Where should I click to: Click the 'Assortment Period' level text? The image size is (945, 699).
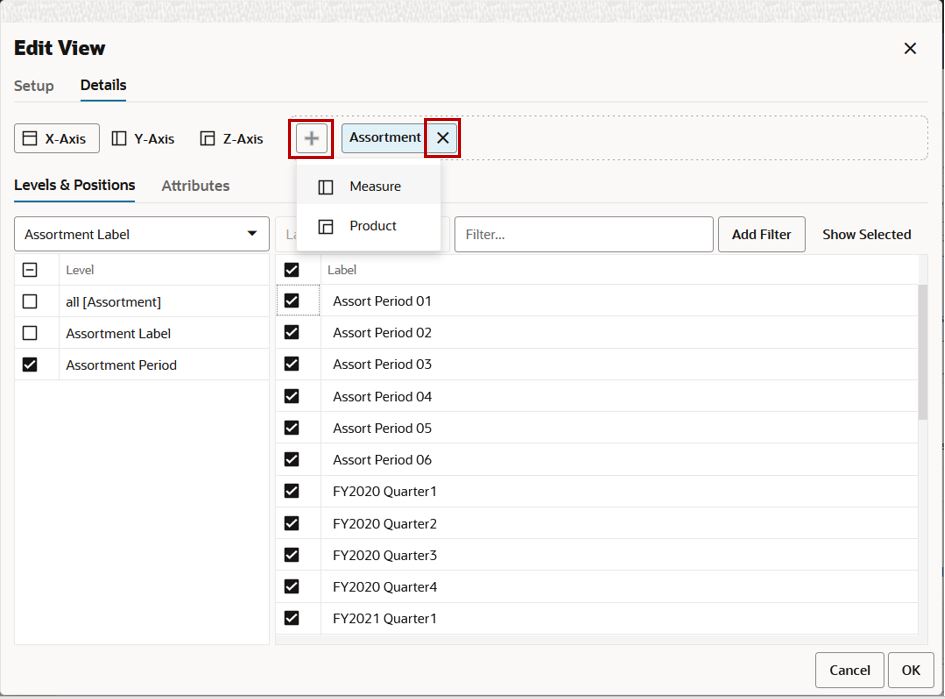pyautogui.click(x=121, y=365)
